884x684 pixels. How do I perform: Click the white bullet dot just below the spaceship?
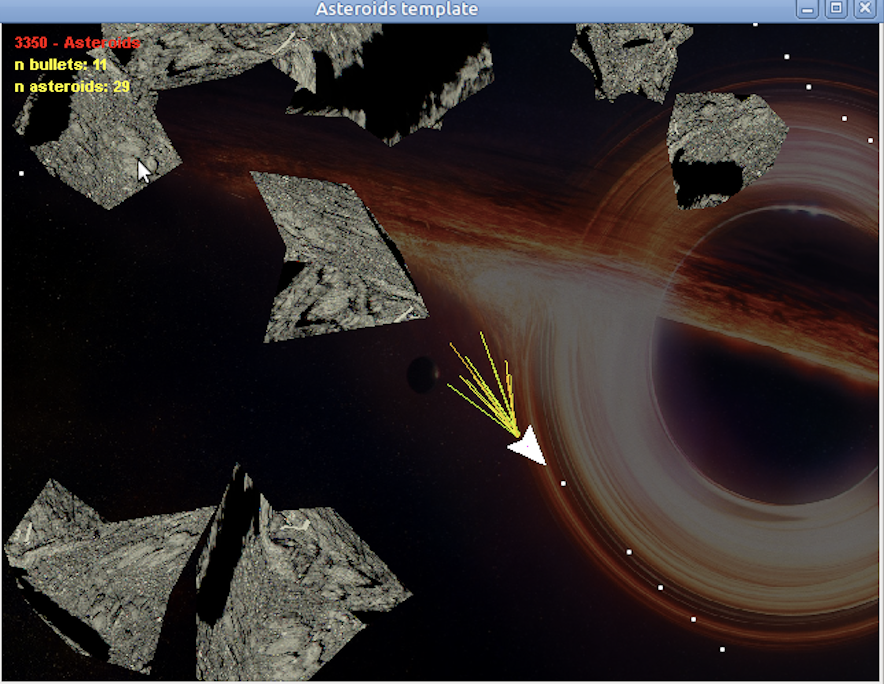point(563,484)
